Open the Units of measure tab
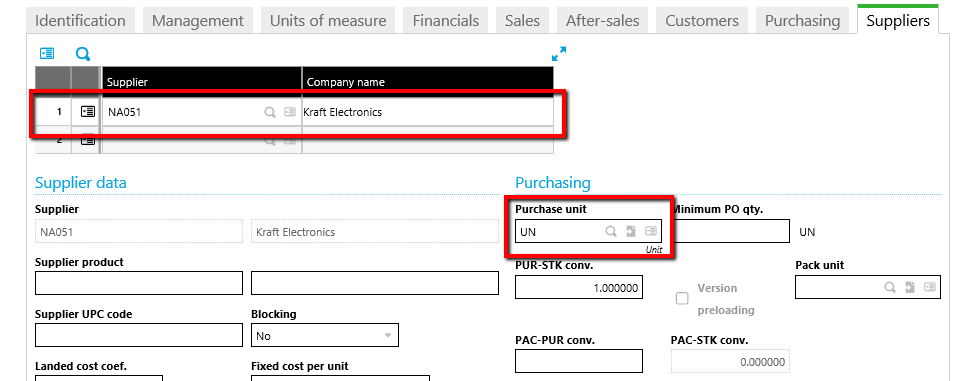 [x=328, y=20]
